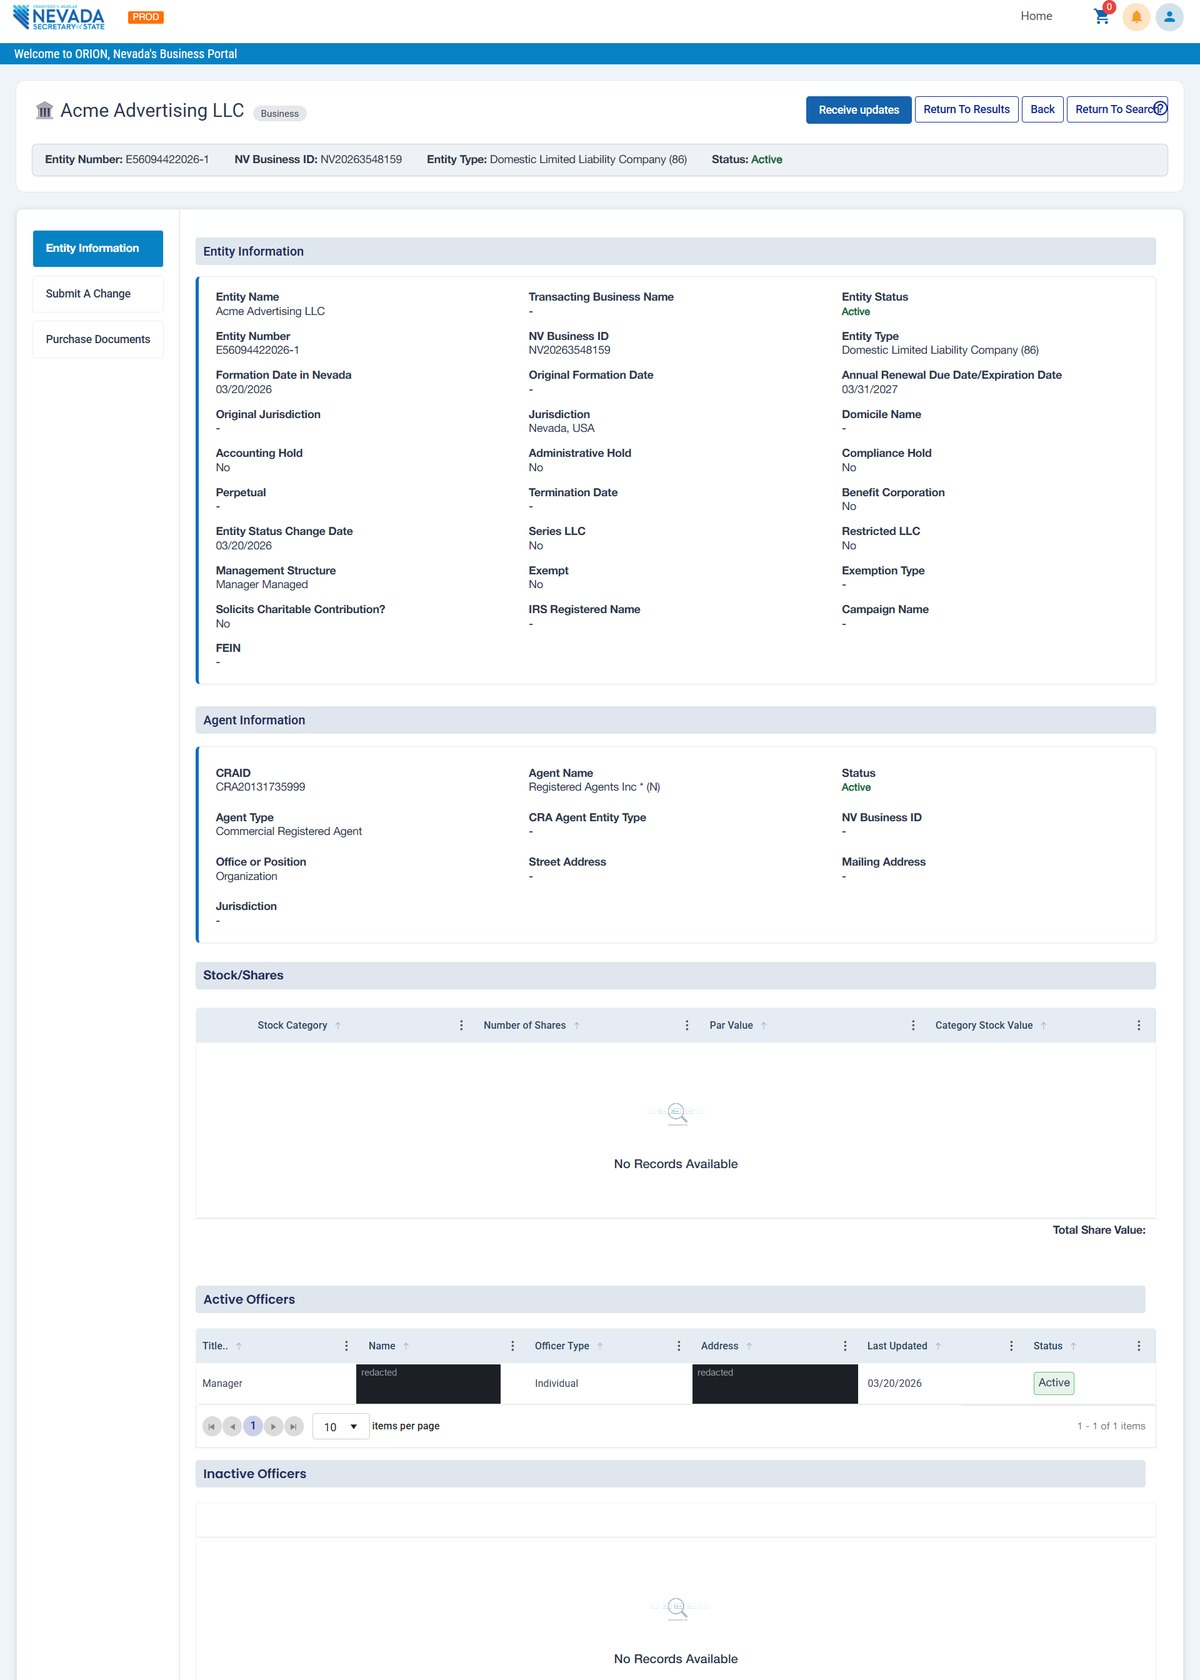Viewport: 1200px width, 1680px height.
Task: Open Last Updated column menu
Action: [1011, 1346]
